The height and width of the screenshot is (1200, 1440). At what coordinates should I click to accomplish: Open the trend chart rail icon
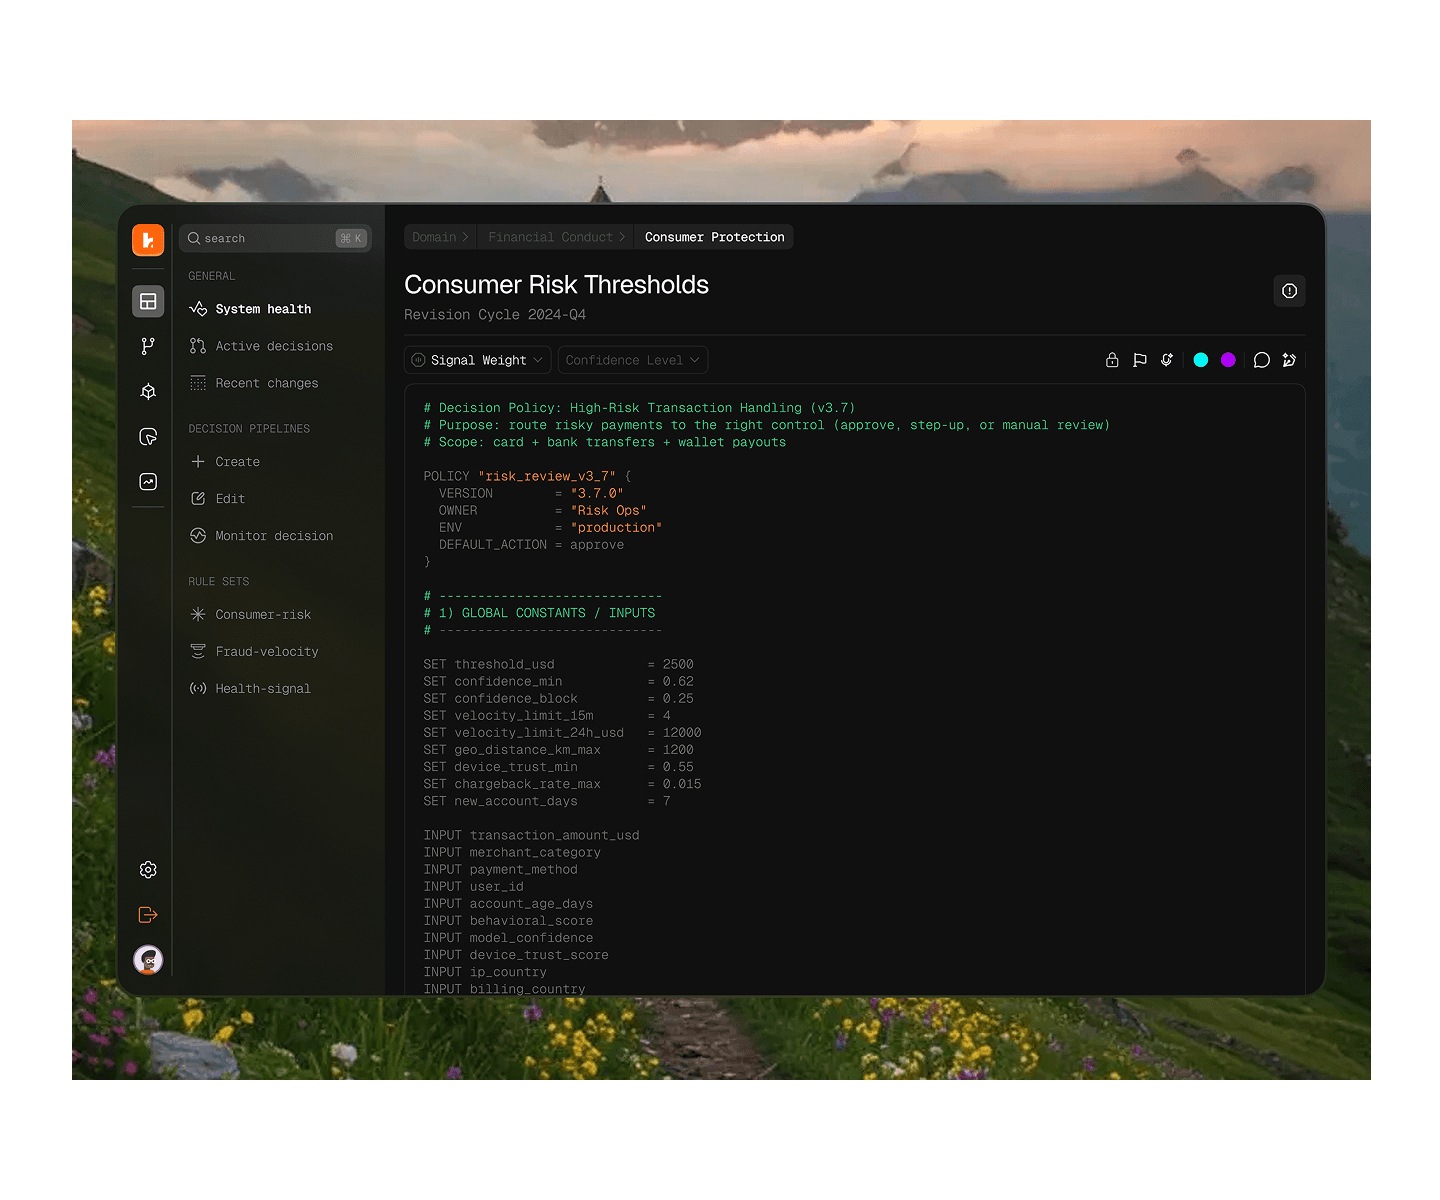click(x=148, y=481)
